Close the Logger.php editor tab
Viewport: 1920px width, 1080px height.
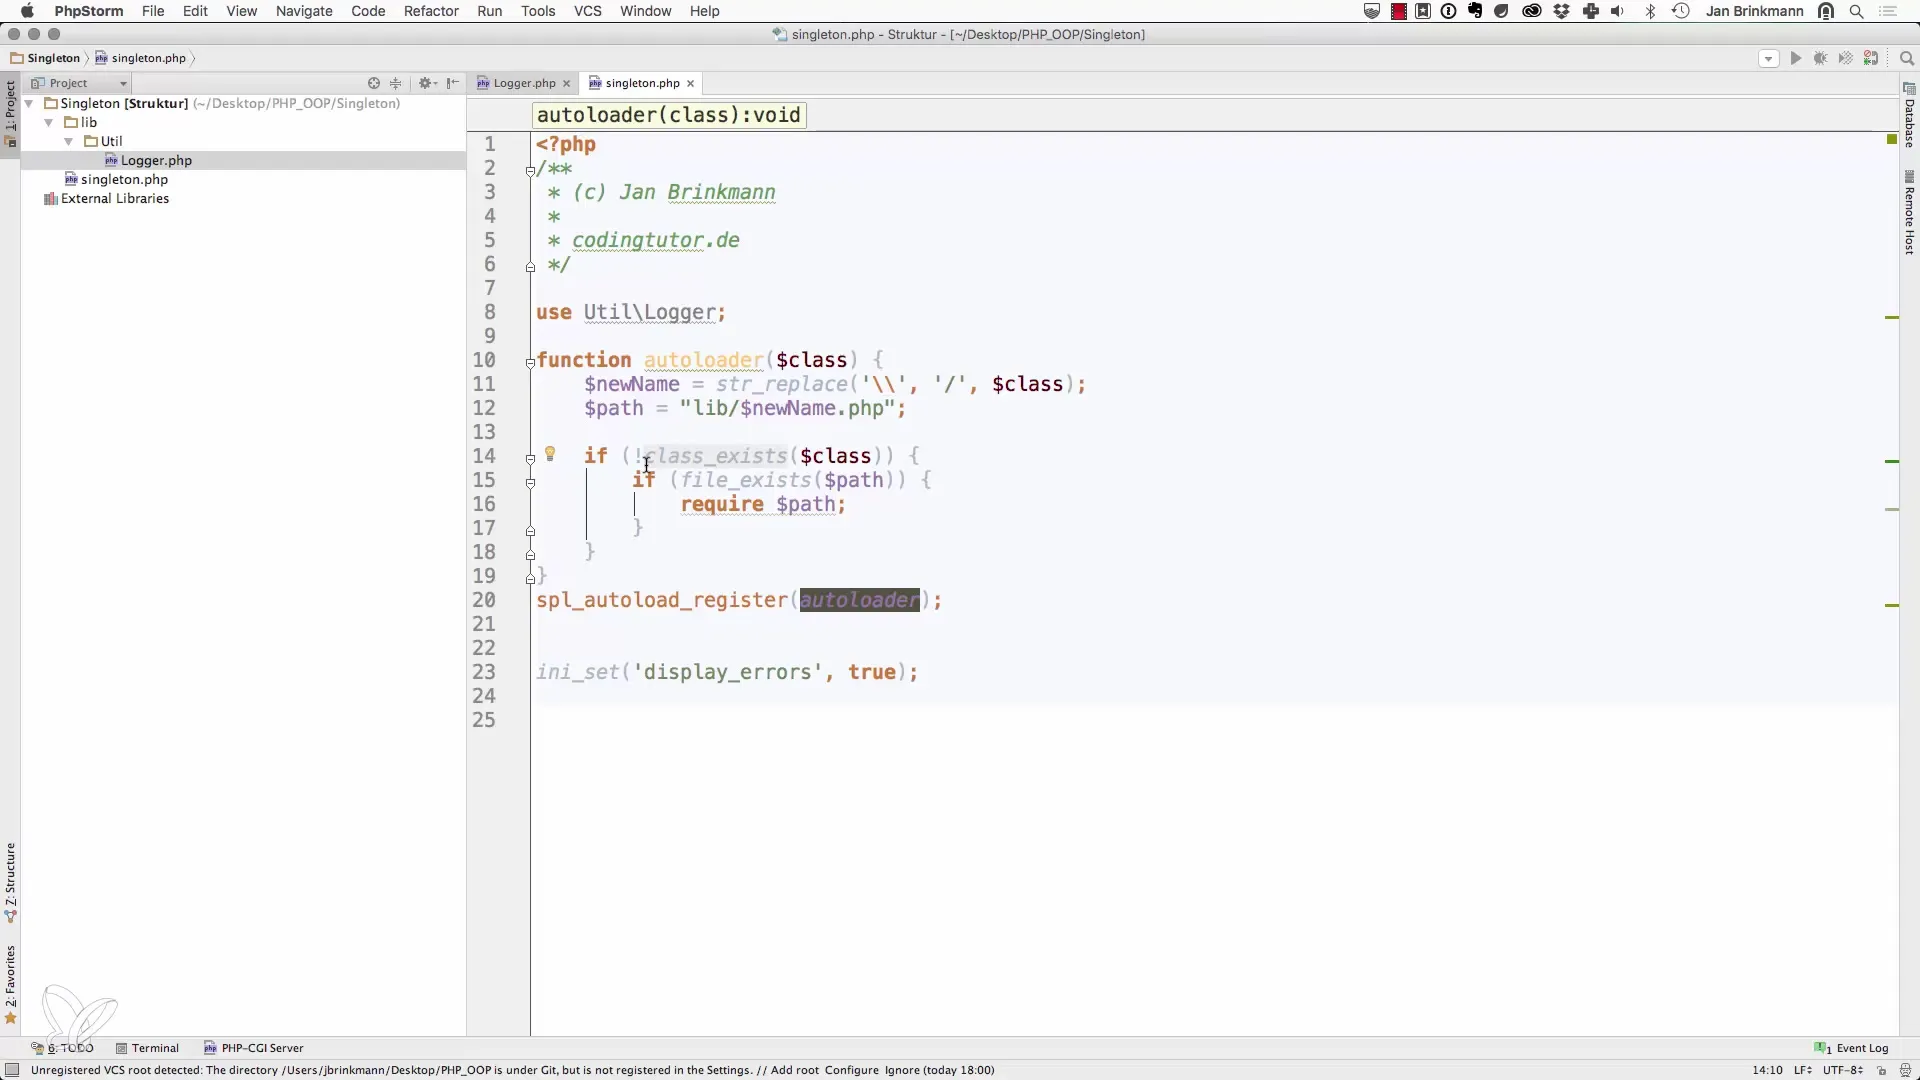566,84
